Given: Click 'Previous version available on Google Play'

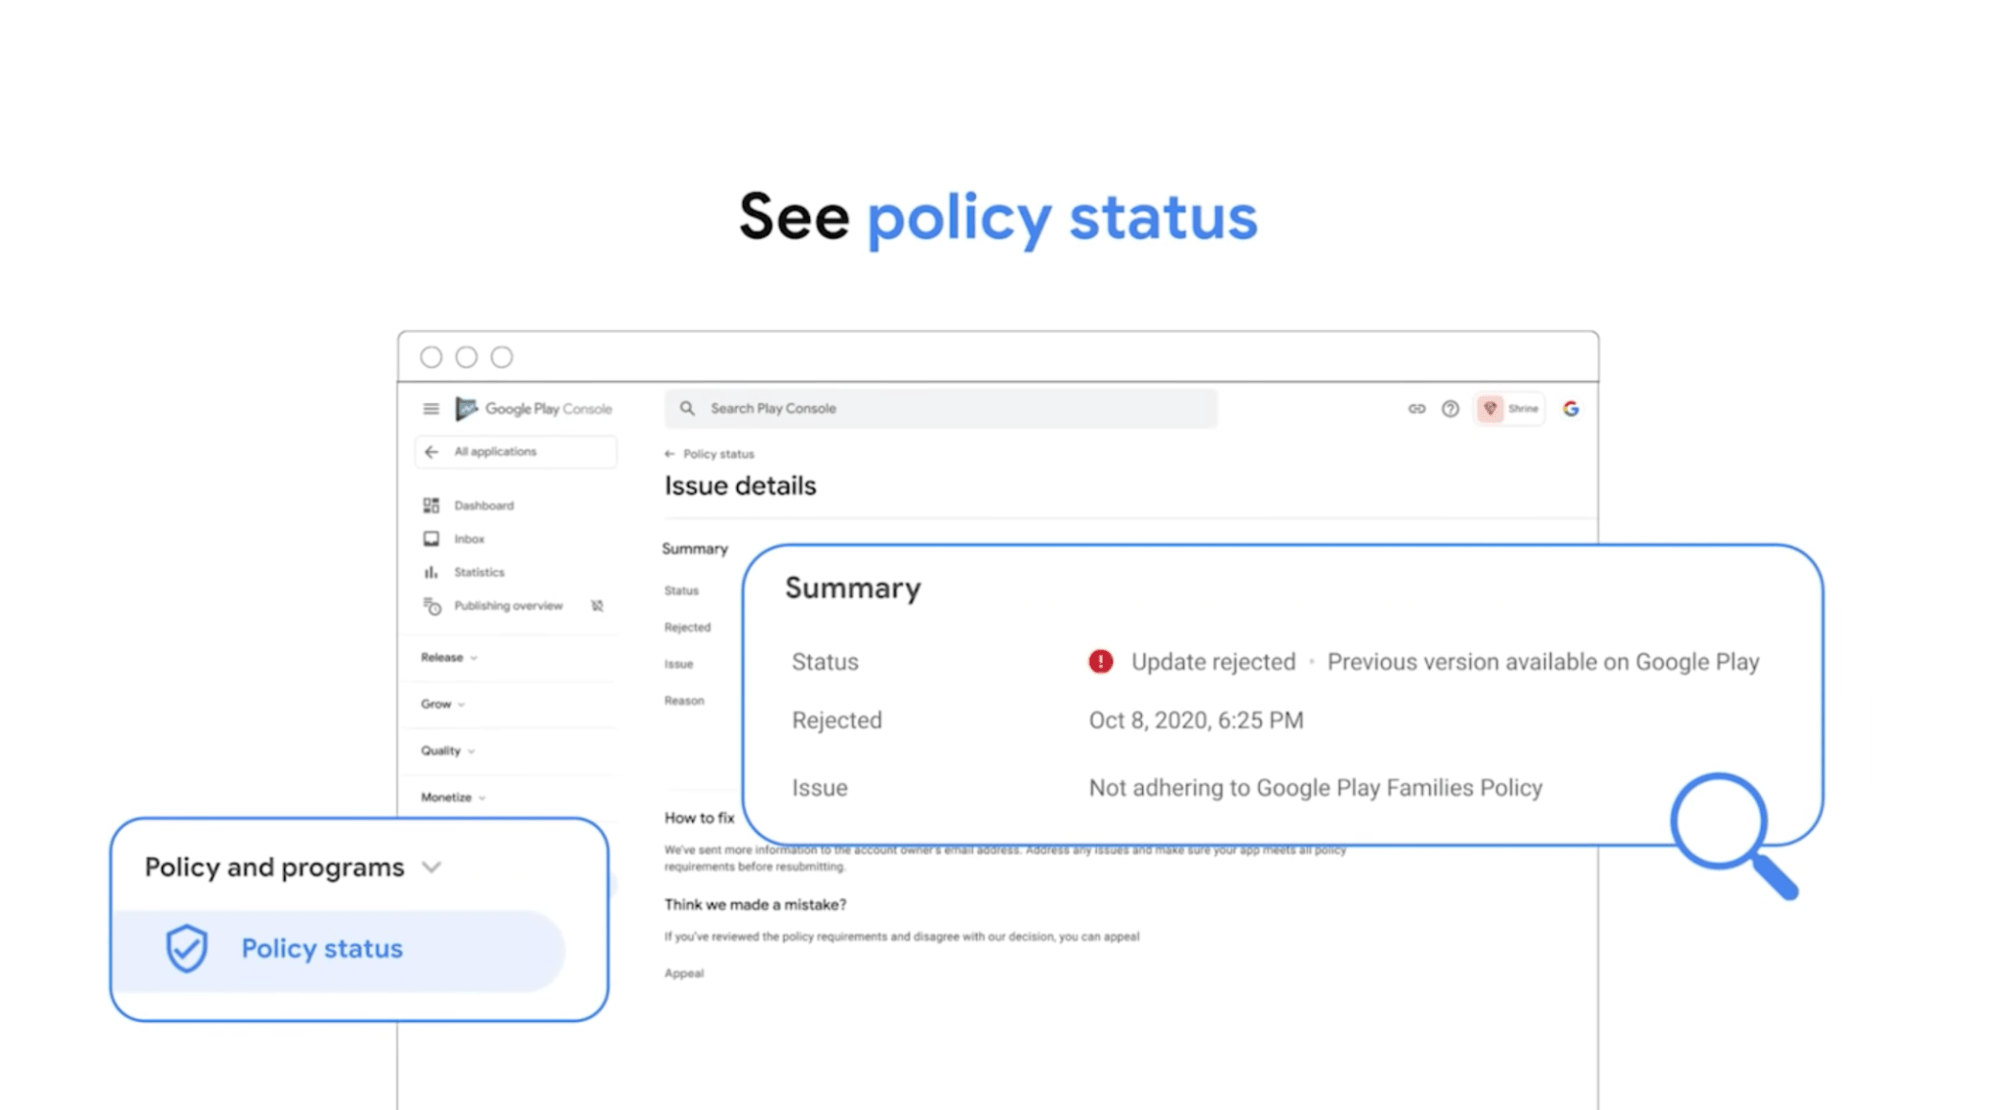Looking at the screenshot, I should point(1543,662).
